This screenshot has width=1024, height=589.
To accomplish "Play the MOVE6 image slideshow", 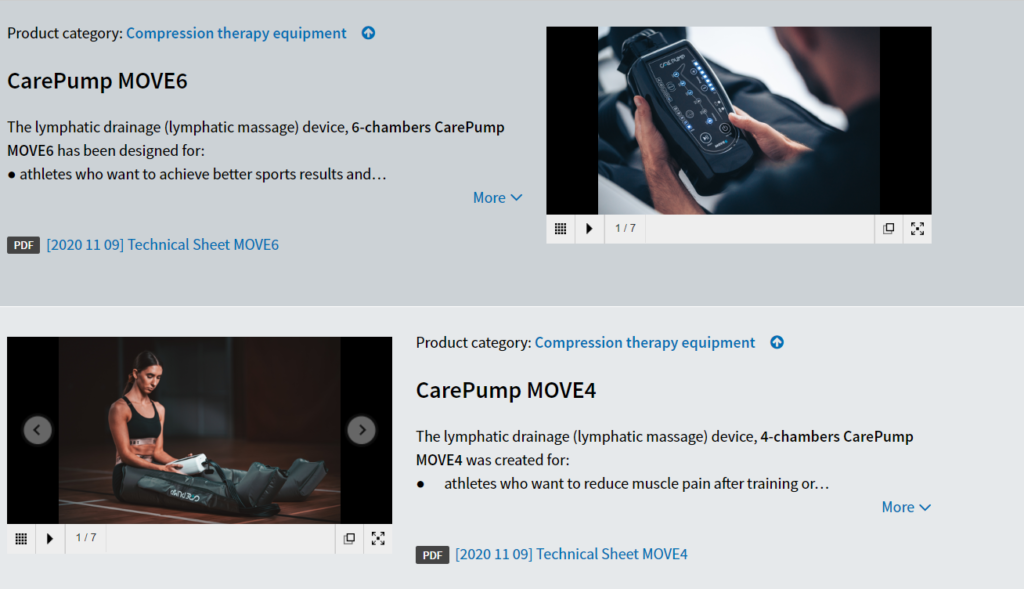I will [x=589, y=229].
